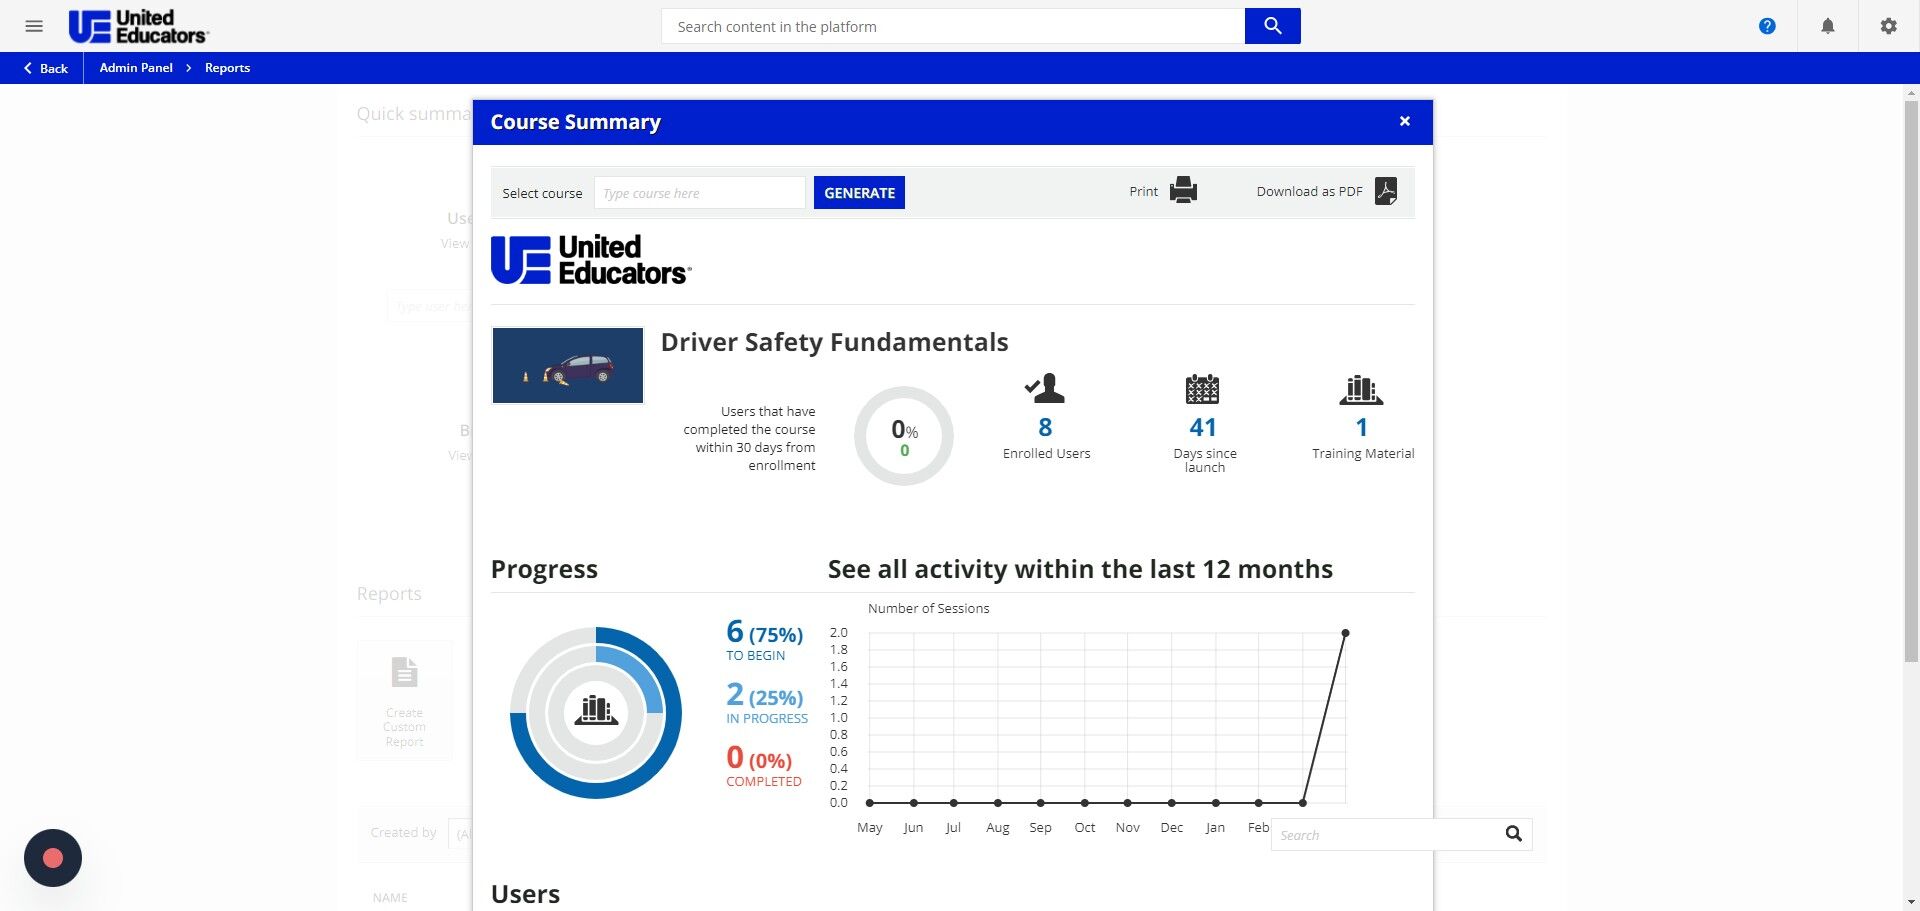Open the settings gear icon
This screenshot has height=911, width=1920.
1888,26
